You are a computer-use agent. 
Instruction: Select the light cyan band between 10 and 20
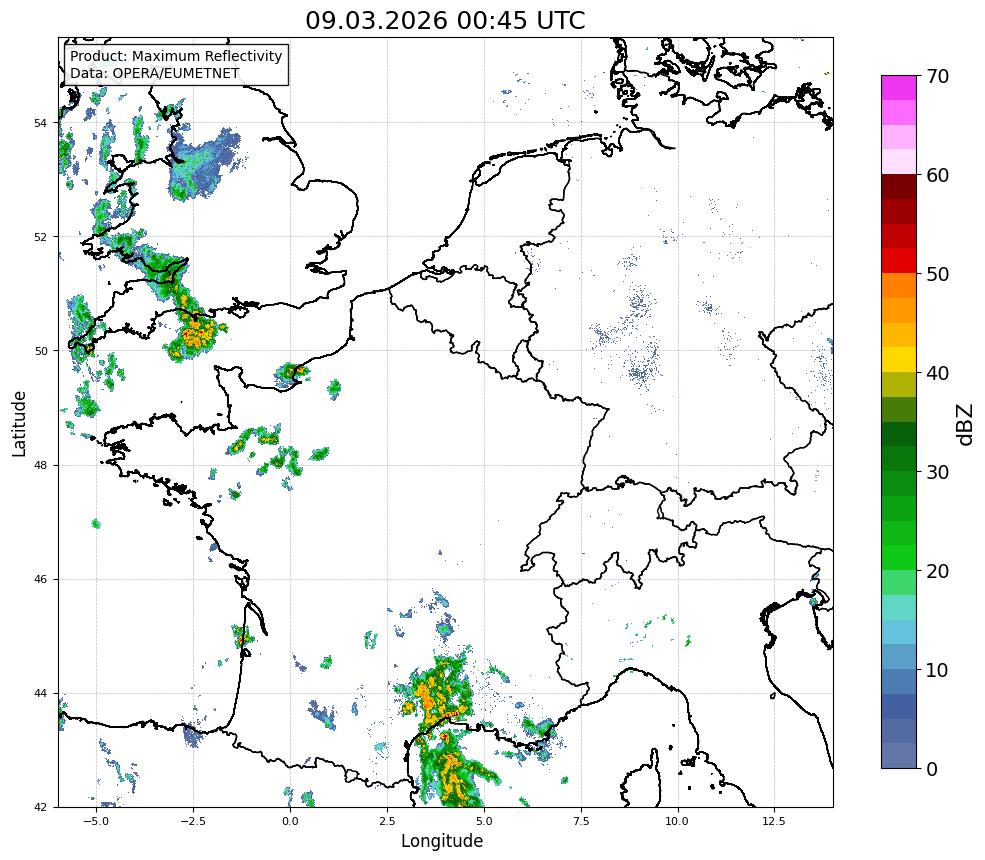(899, 632)
